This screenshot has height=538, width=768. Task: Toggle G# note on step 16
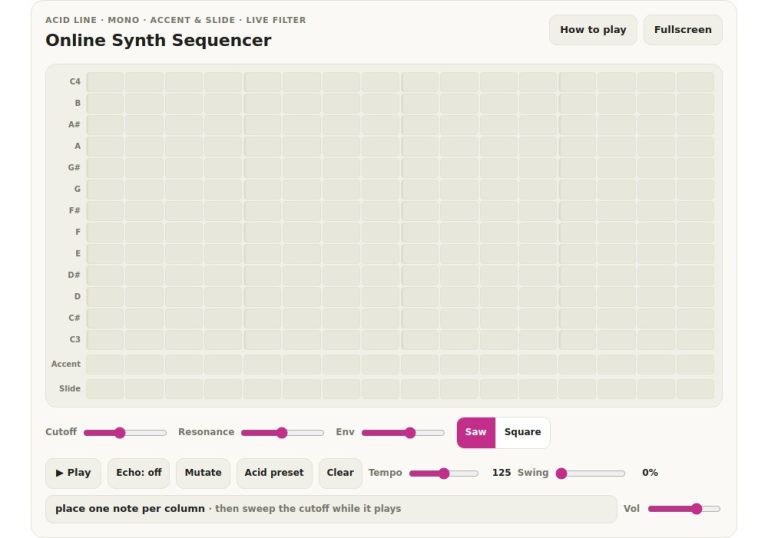coord(696,168)
